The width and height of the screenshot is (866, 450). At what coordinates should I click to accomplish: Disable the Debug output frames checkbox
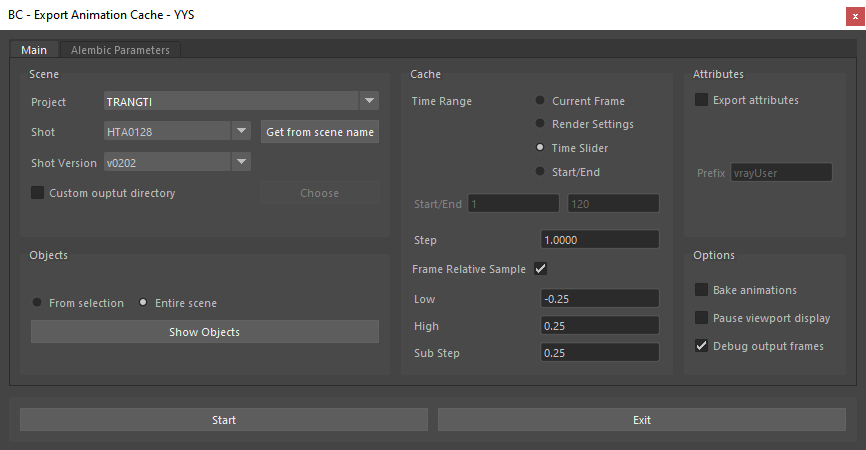click(x=701, y=346)
